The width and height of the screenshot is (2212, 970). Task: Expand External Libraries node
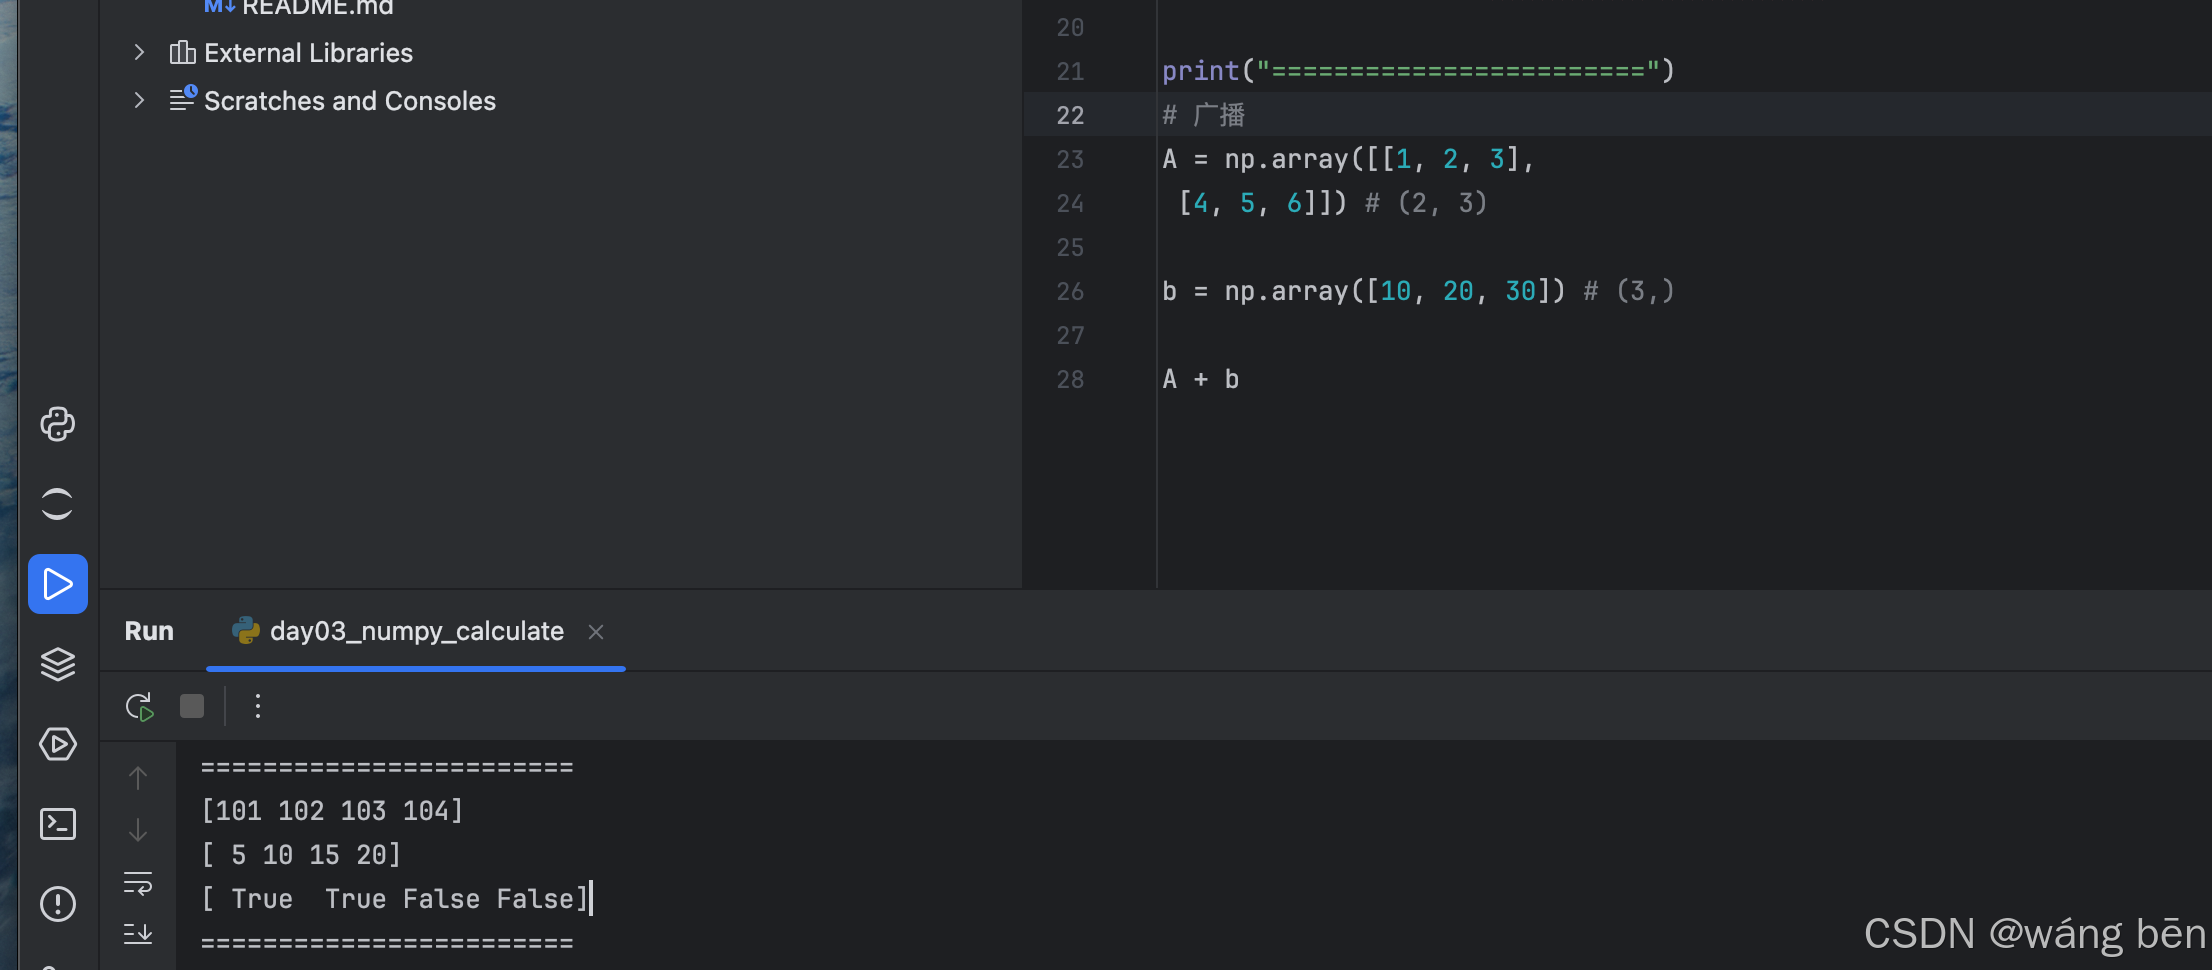pyautogui.click(x=139, y=52)
